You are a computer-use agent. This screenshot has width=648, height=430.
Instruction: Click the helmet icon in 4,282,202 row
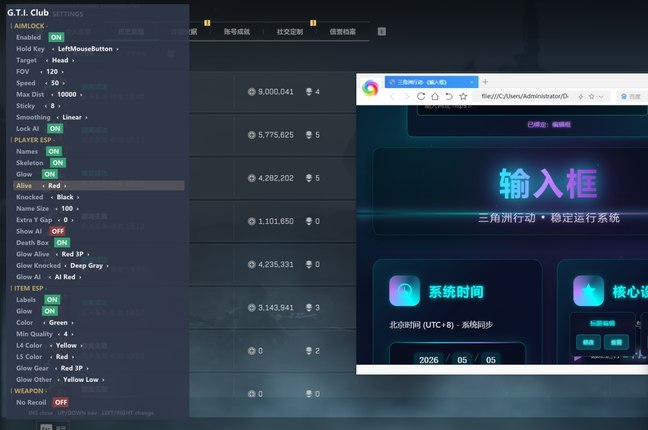309,178
